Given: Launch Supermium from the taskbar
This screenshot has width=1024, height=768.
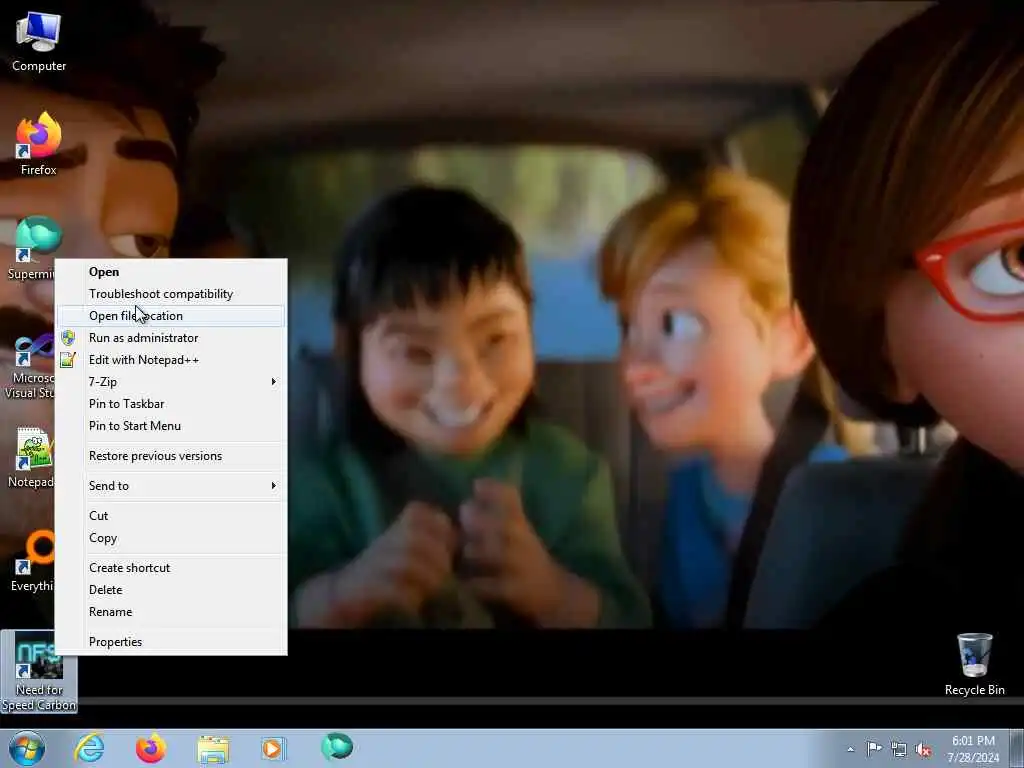Looking at the screenshot, I should 337,748.
